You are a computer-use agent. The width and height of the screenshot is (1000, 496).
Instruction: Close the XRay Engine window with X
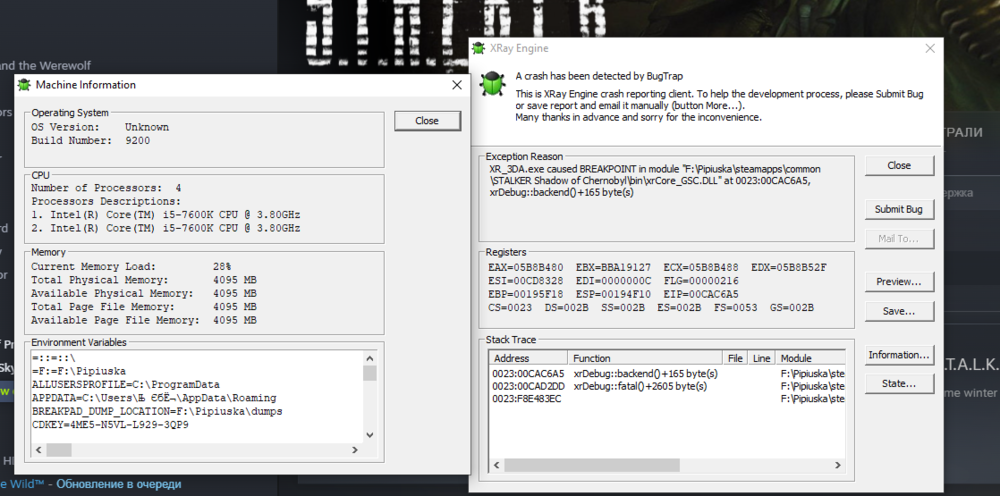tap(930, 48)
